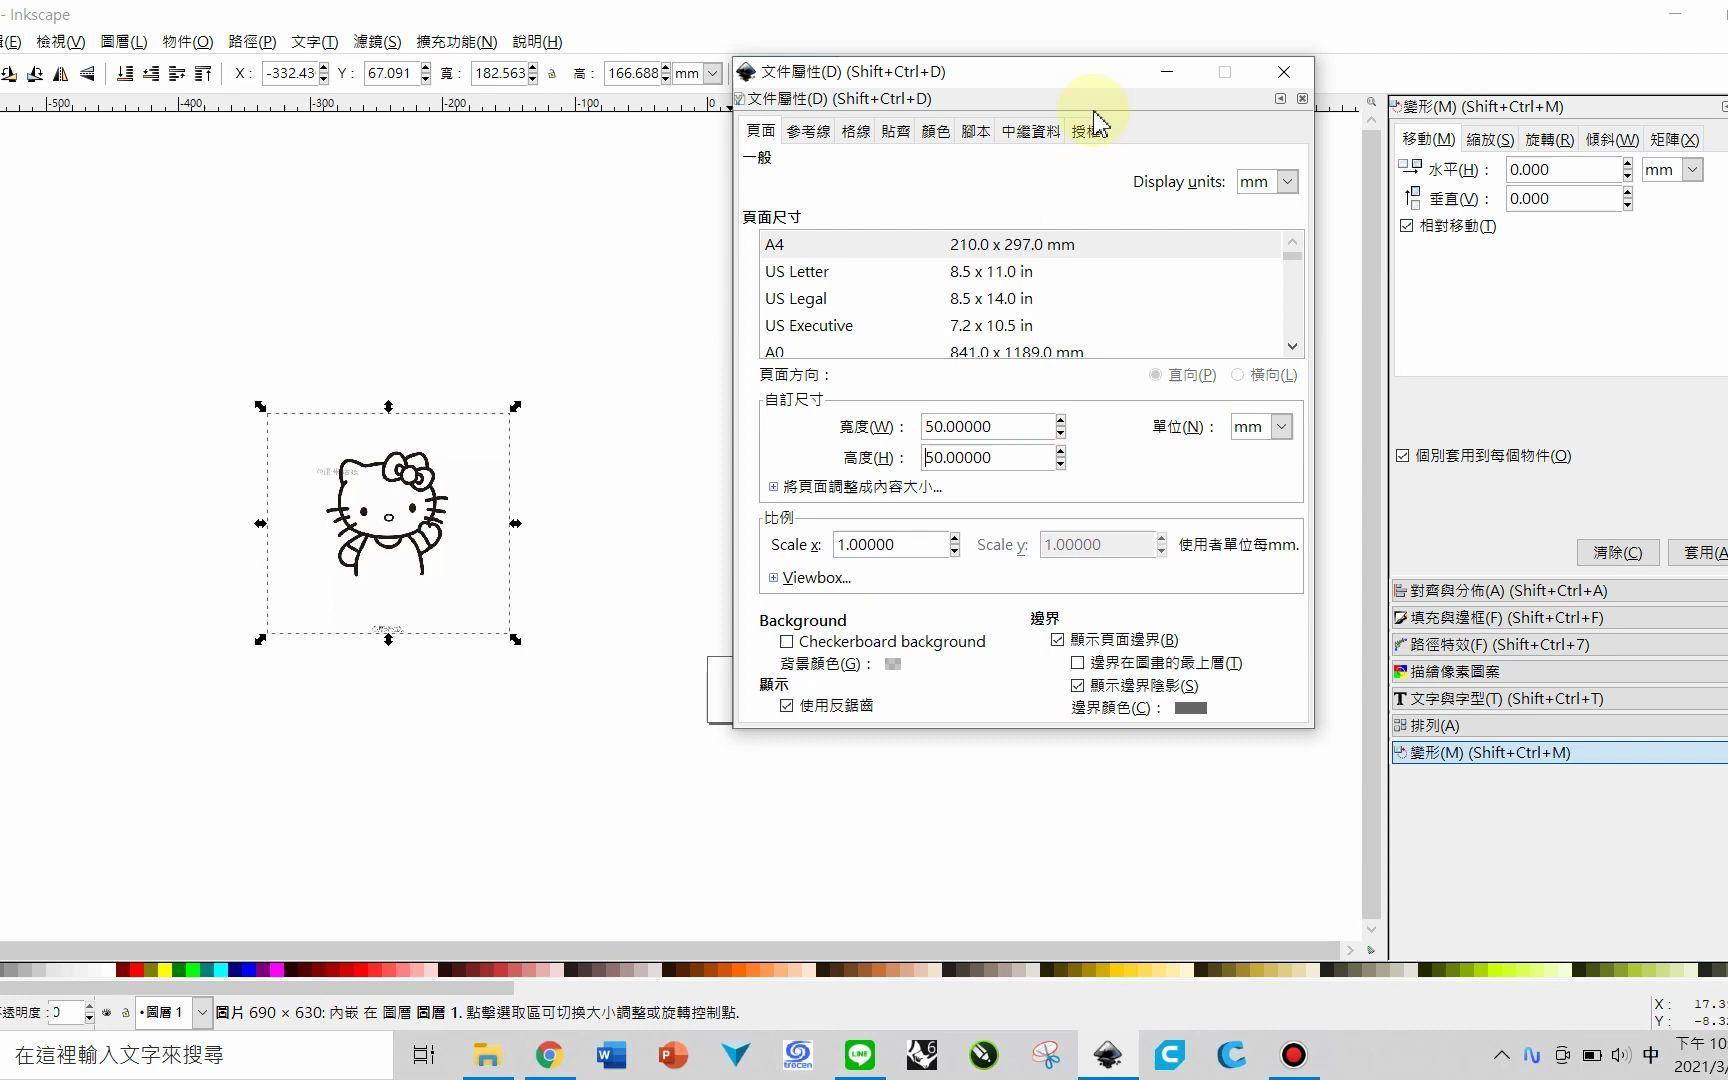Click Scale x input field

pyautogui.click(x=890, y=545)
